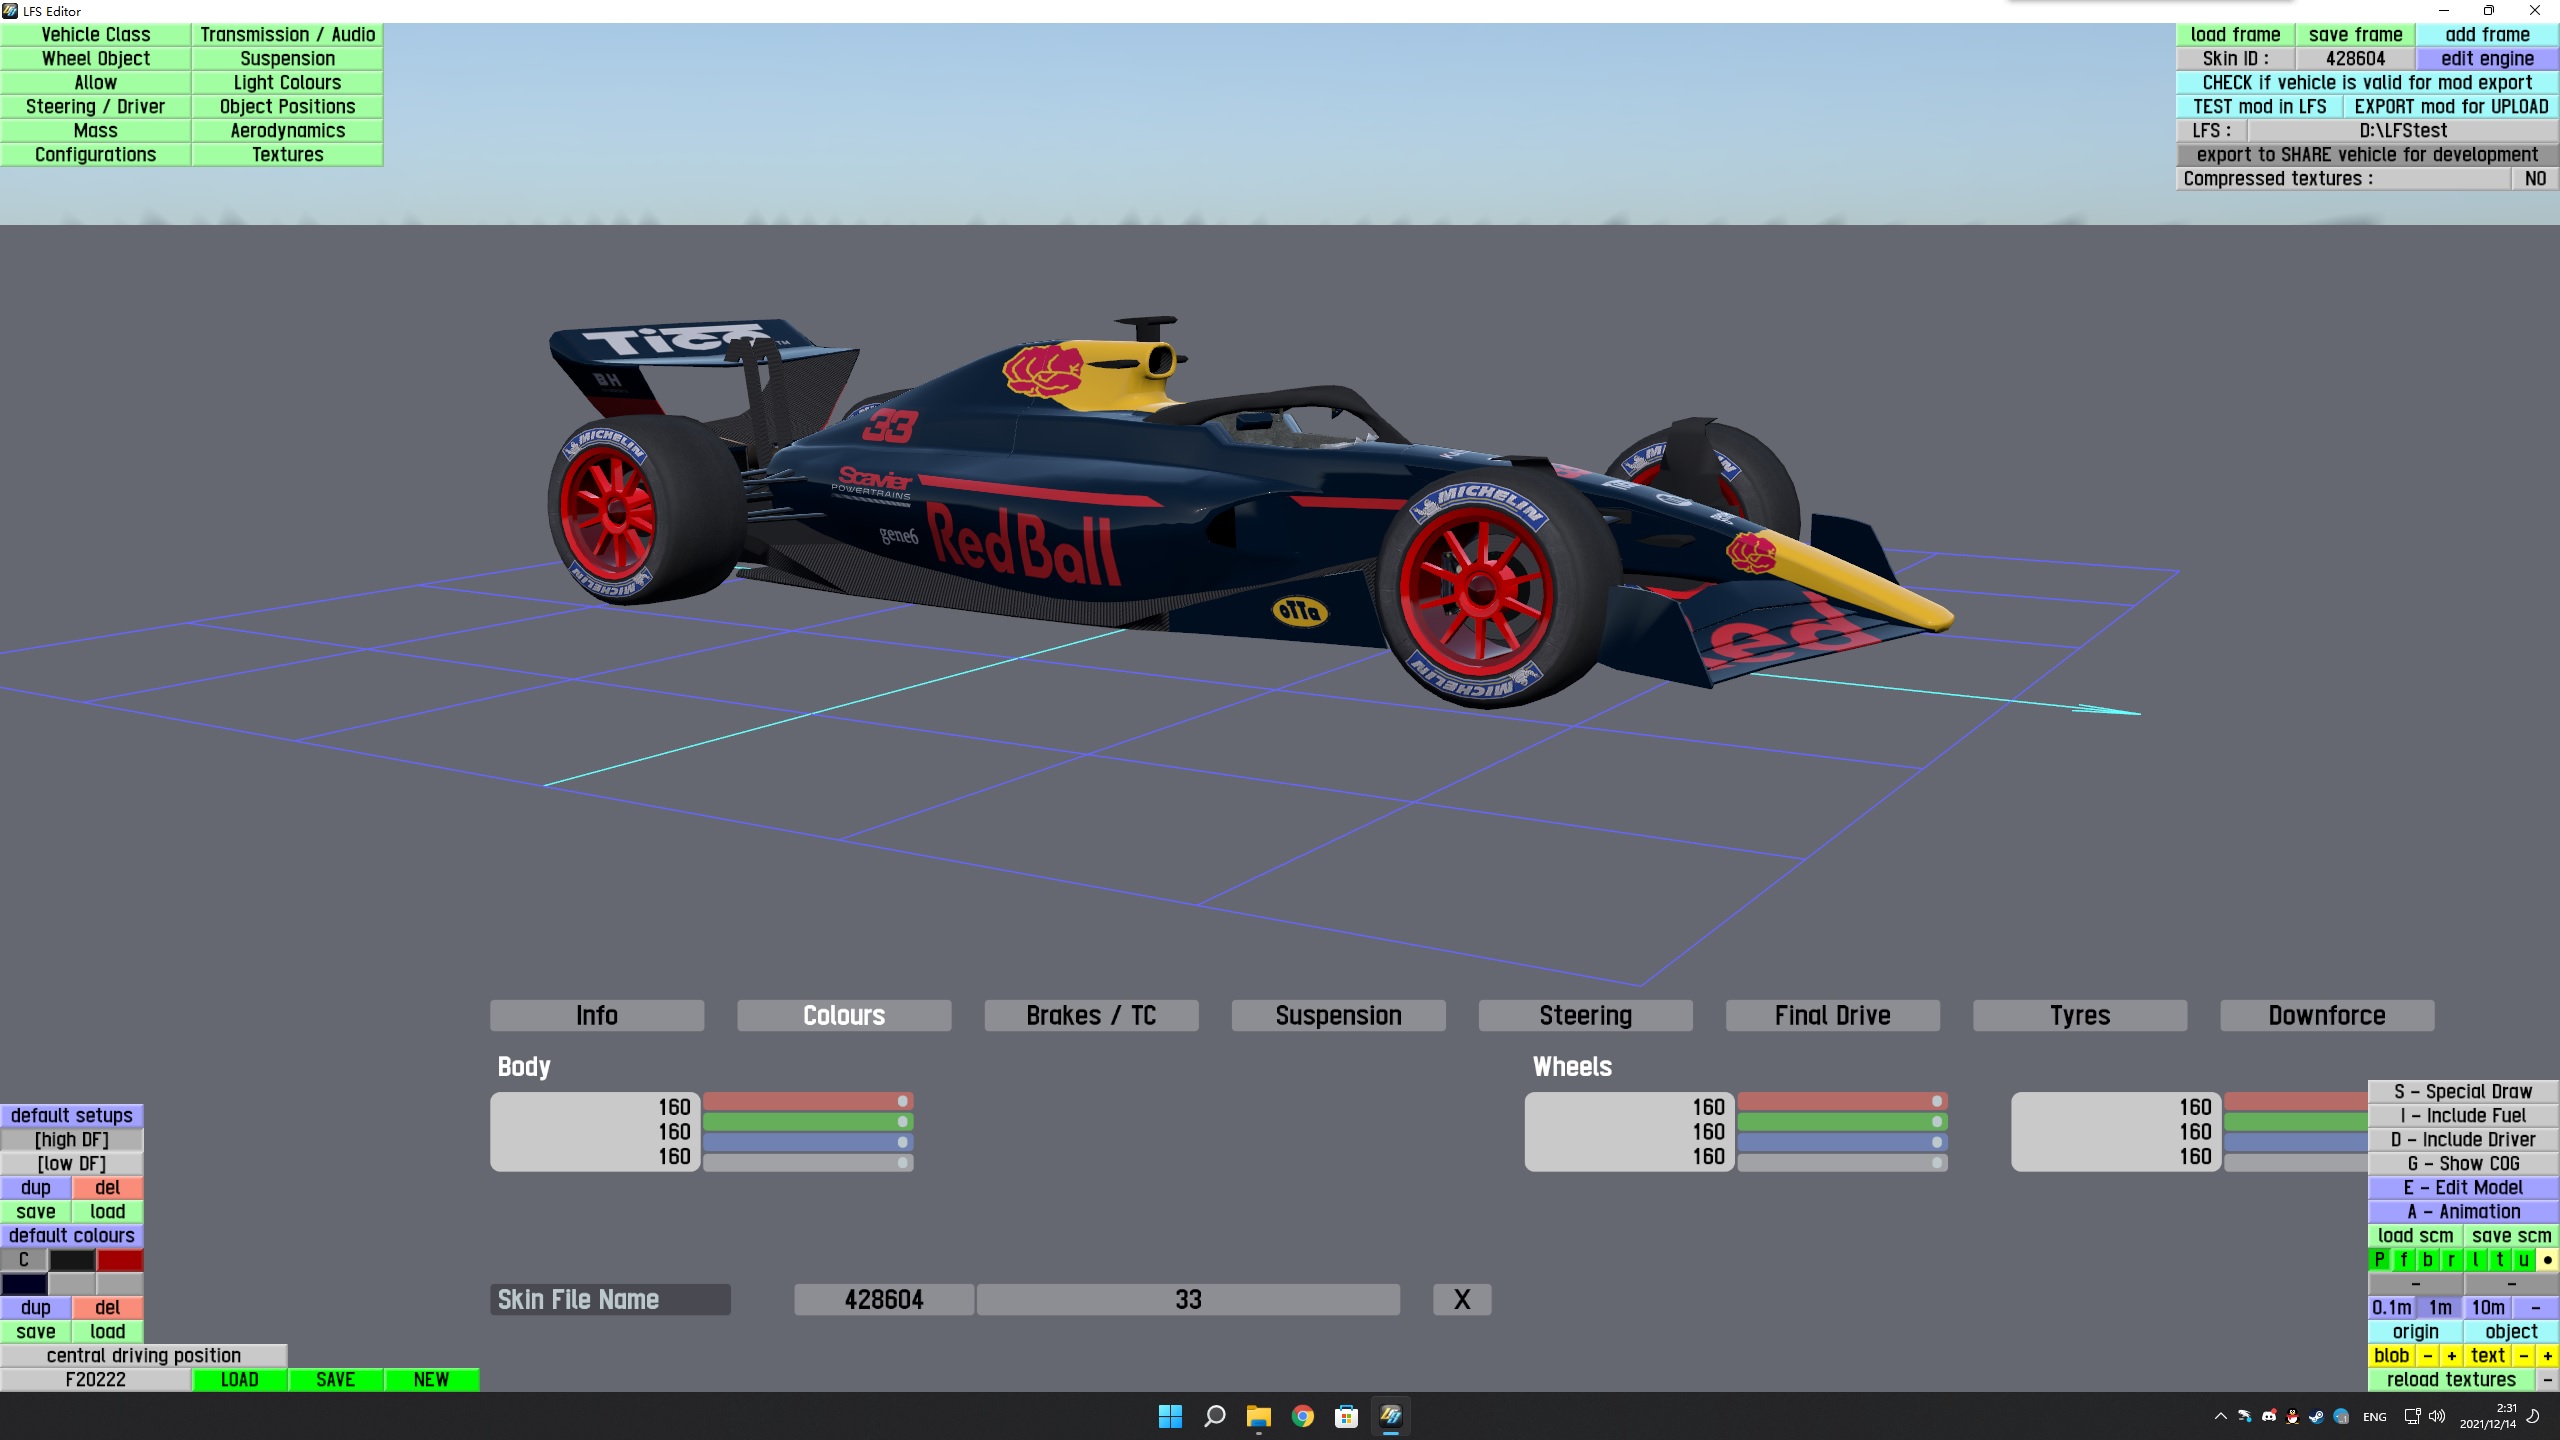Click the 't' top view button
The width and height of the screenshot is (2560, 1440).
coord(2499,1260)
